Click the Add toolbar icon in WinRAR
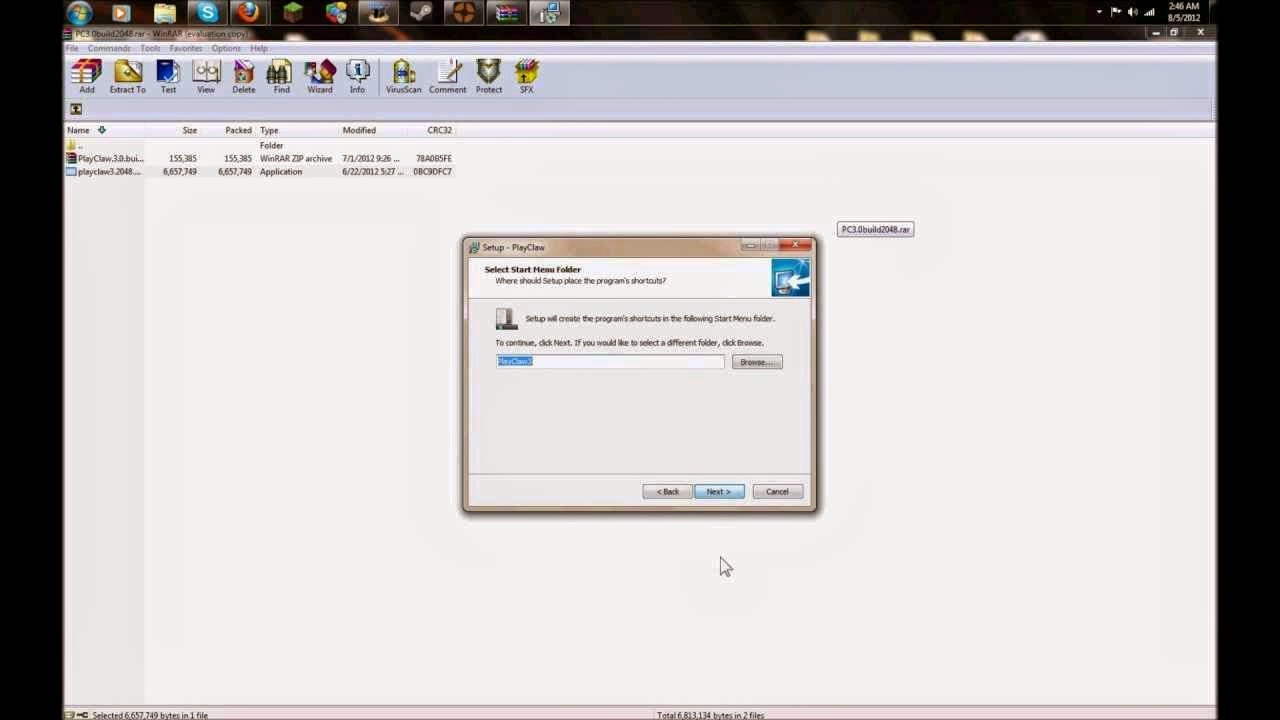Image resolution: width=1280 pixels, height=720 pixels. (x=87, y=77)
